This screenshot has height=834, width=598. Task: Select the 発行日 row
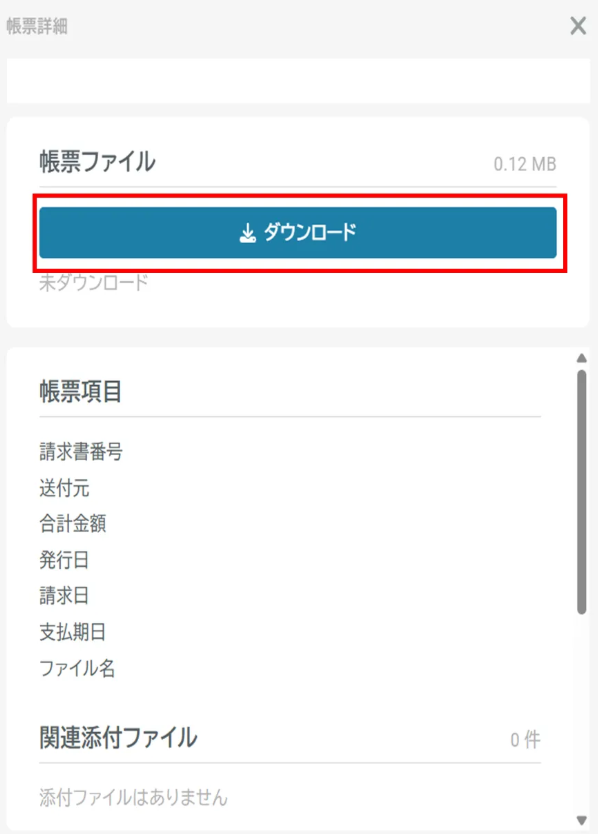tap(290, 560)
